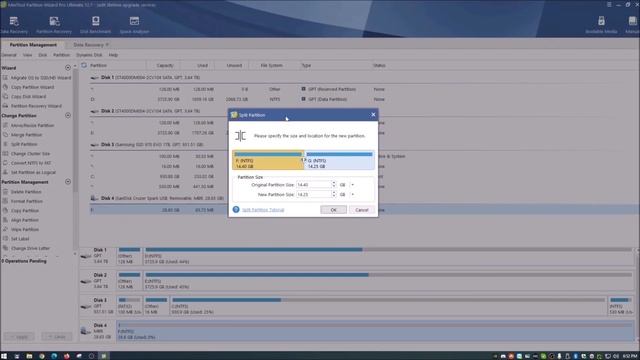The width and height of the screenshot is (640, 360).
Task: Open File Explorer from the taskbar
Action: (x=29, y=356)
